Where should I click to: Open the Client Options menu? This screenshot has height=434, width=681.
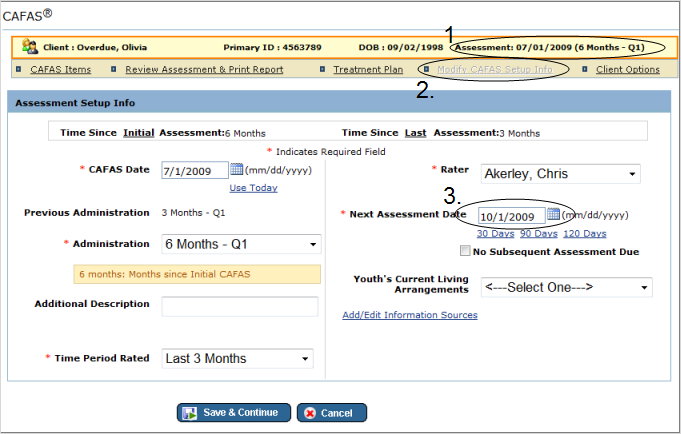[628, 70]
